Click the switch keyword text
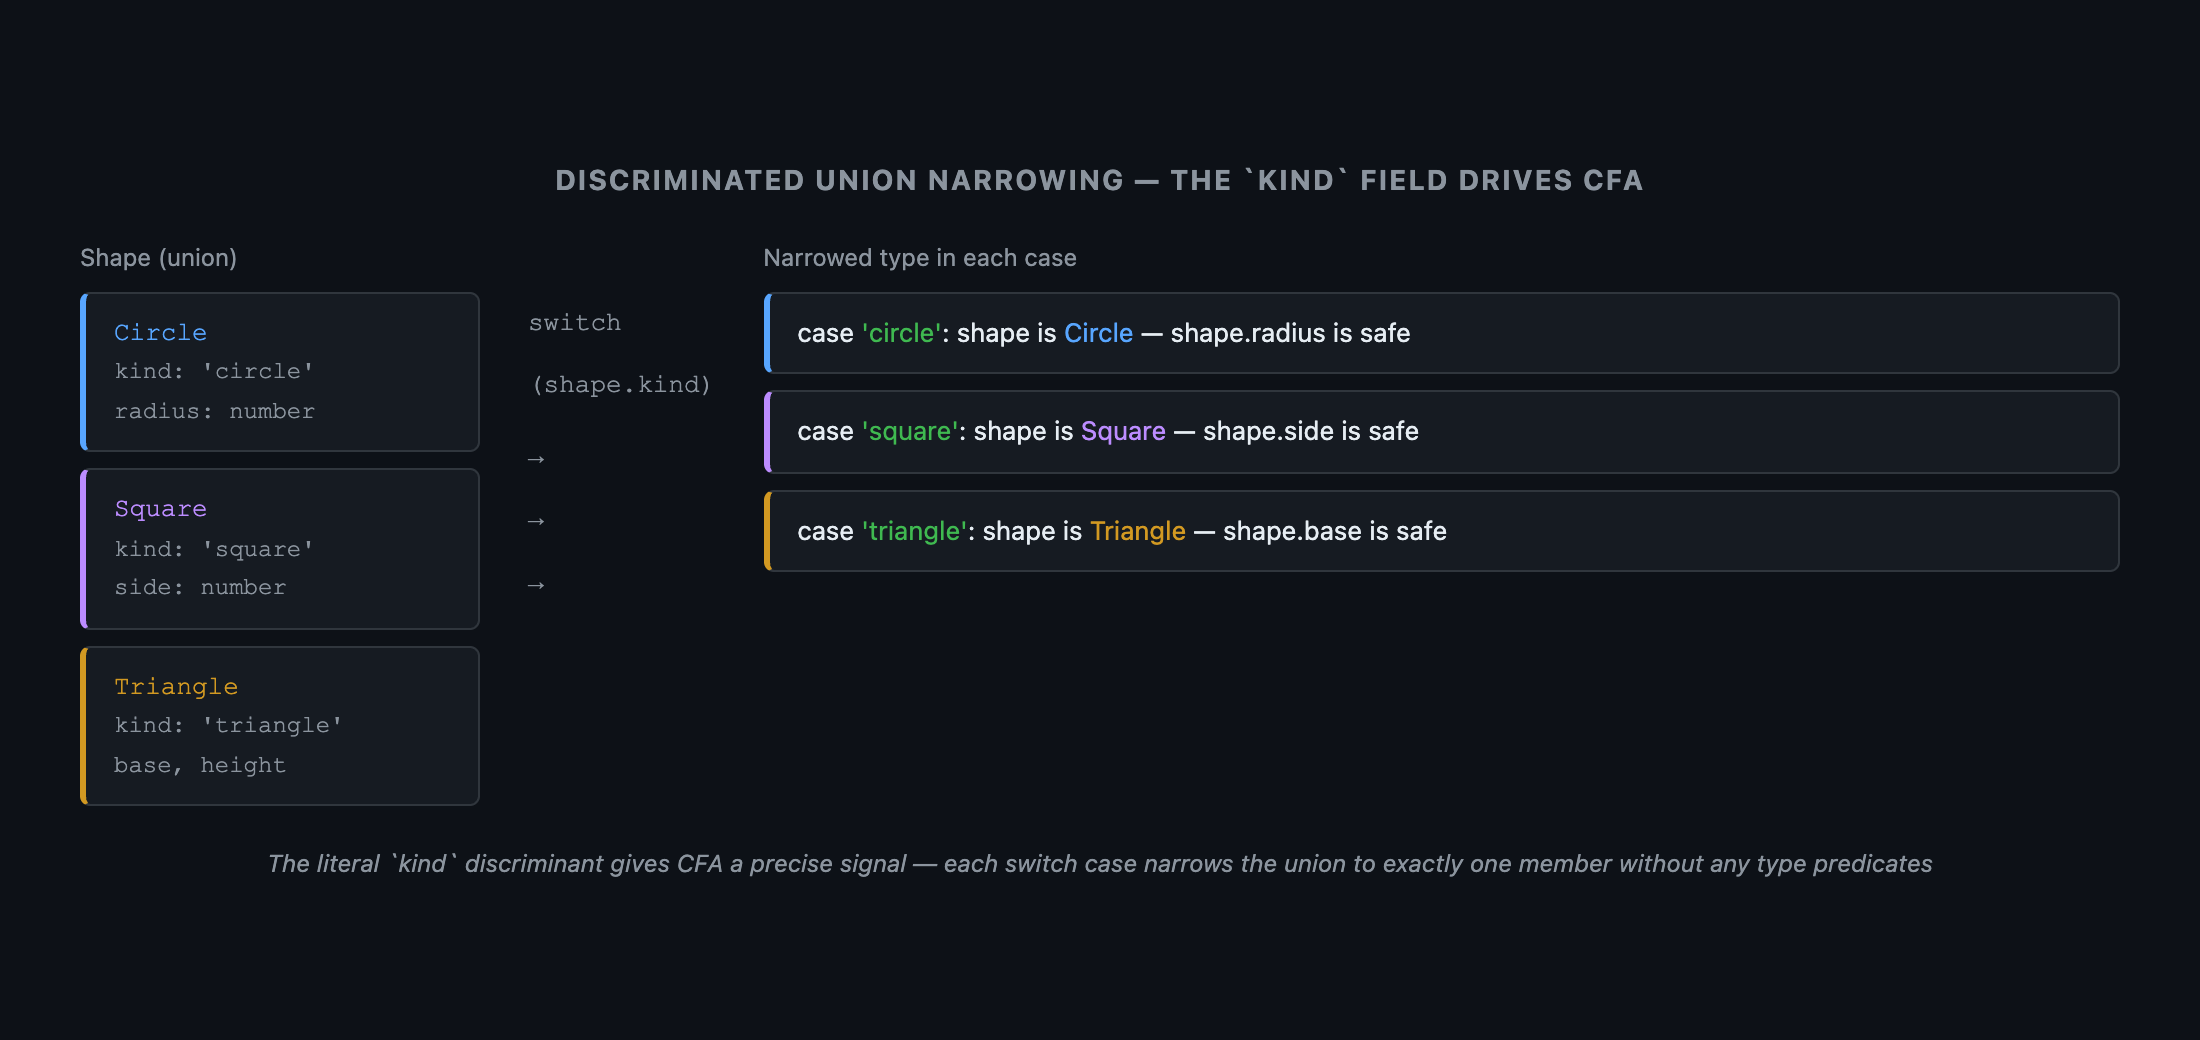 (x=575, y=323)
